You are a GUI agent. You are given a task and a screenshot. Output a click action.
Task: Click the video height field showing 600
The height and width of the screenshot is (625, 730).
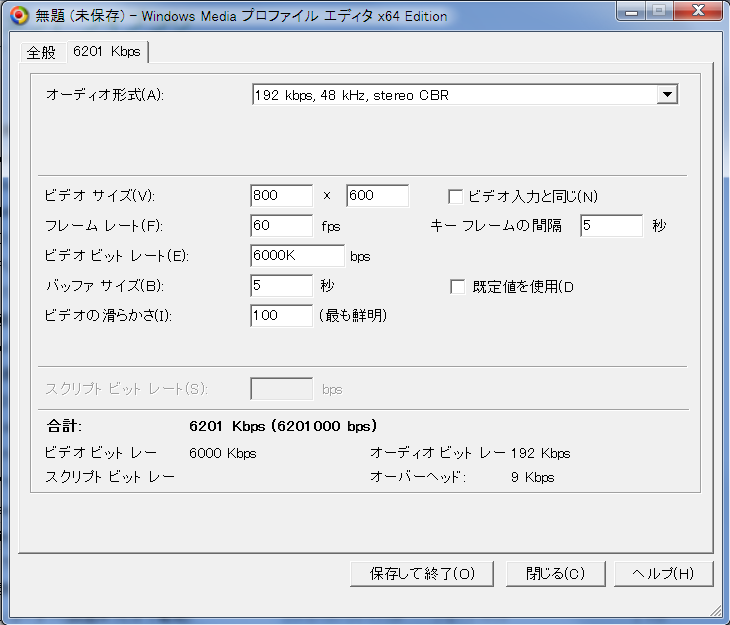377,196
